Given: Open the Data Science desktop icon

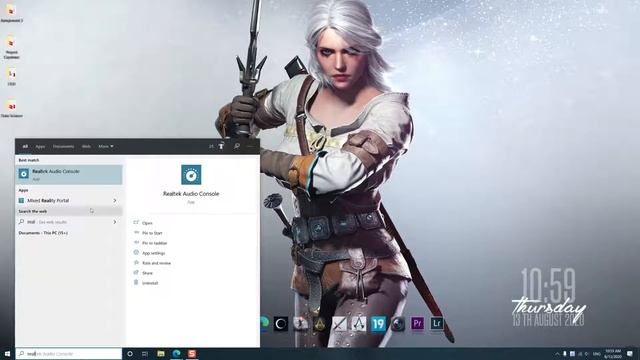Looking at the screenshot, I should pyautogui.click(x=11, y=109).
